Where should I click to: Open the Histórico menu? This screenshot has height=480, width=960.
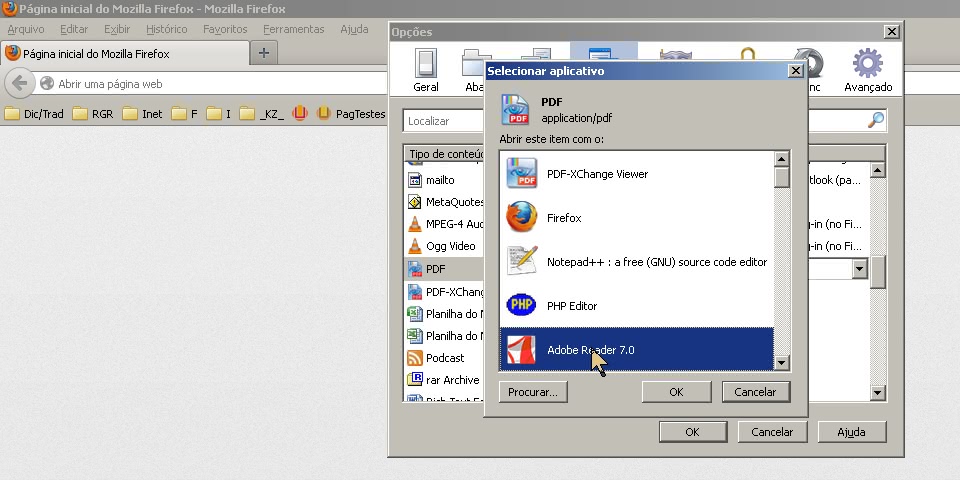coord(167,29)
